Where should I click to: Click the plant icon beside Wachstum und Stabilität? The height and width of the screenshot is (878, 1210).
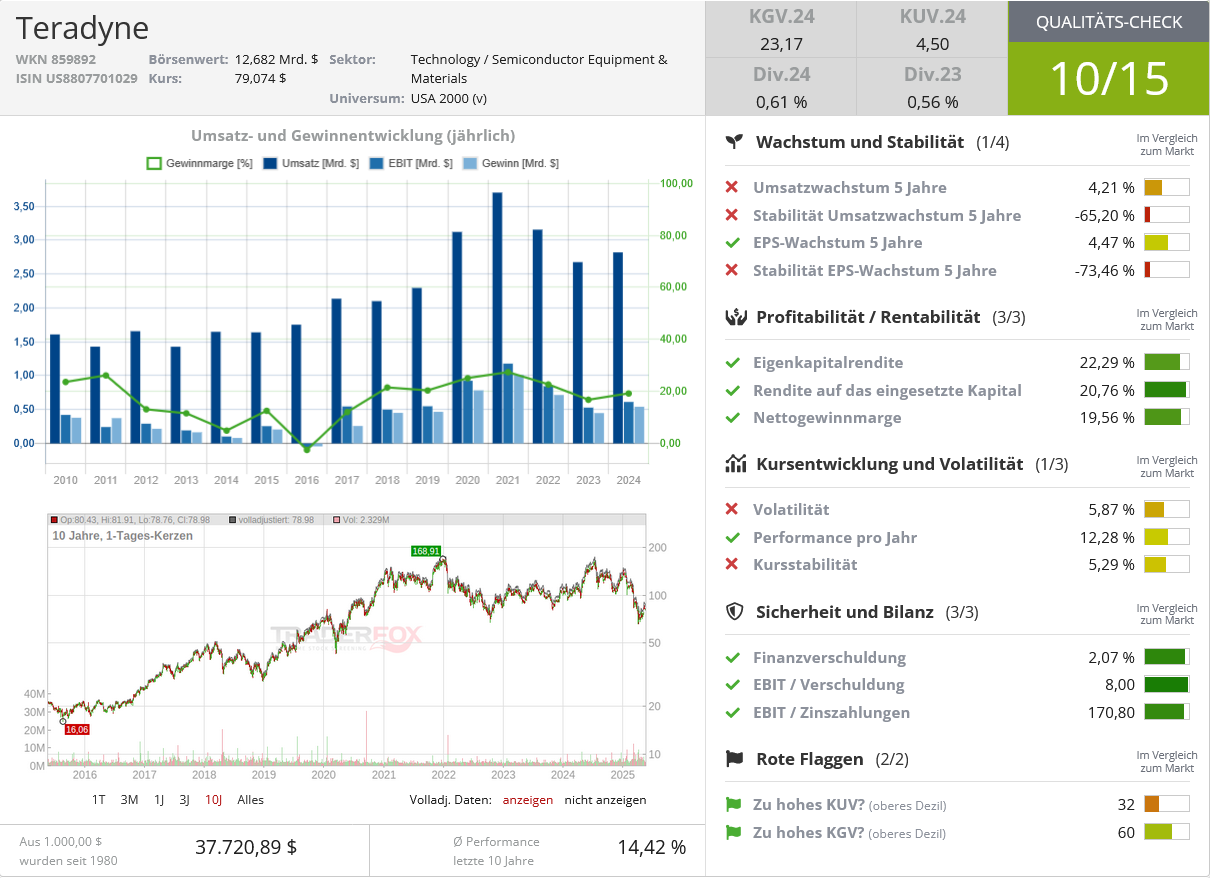click(735, 142)
